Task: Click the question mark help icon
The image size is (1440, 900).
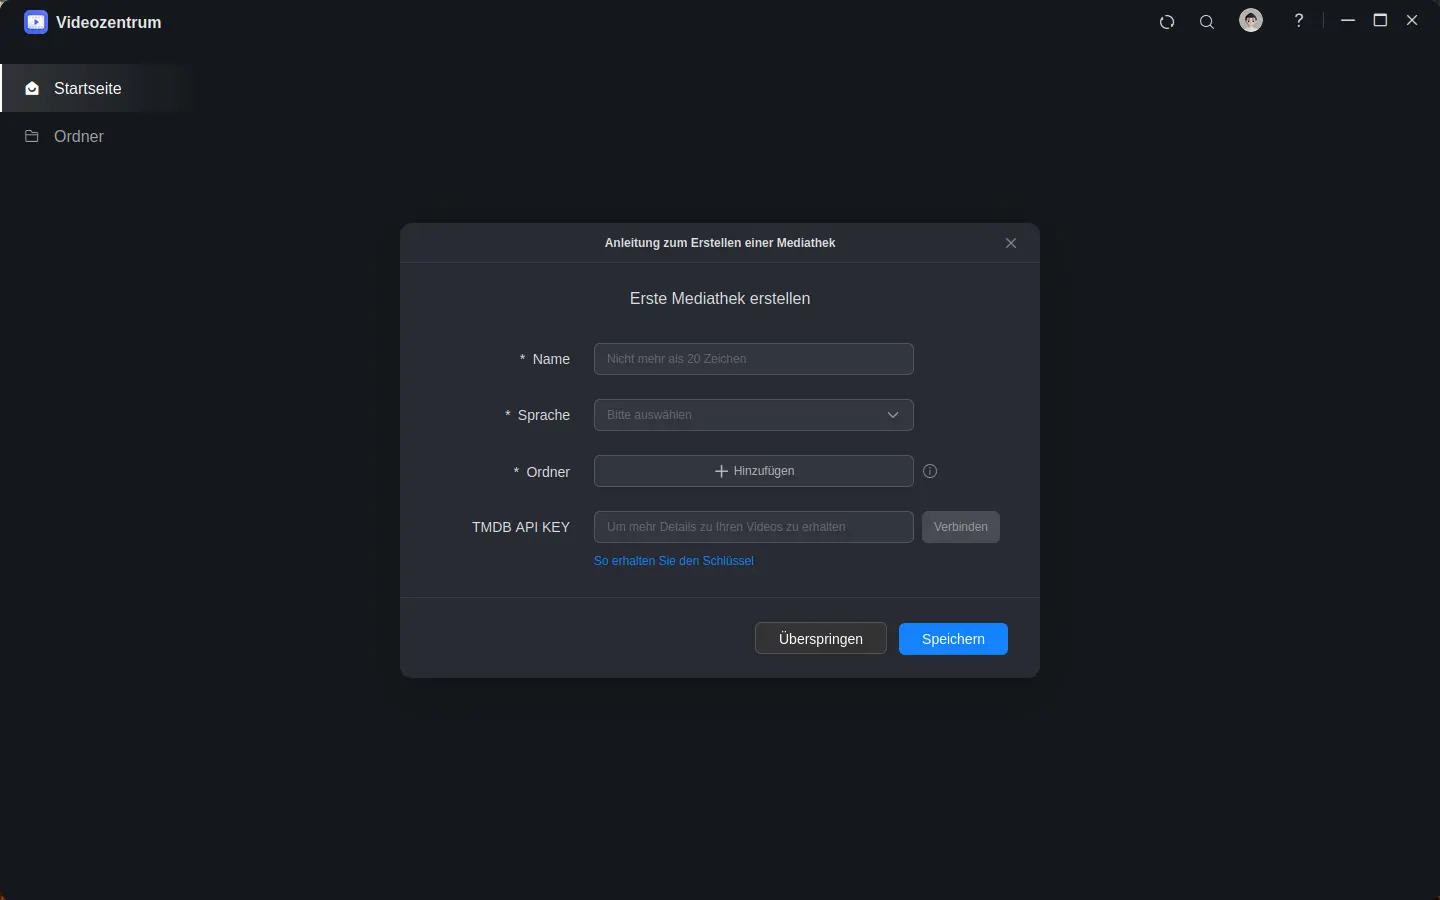Action: click(1299, 21)
